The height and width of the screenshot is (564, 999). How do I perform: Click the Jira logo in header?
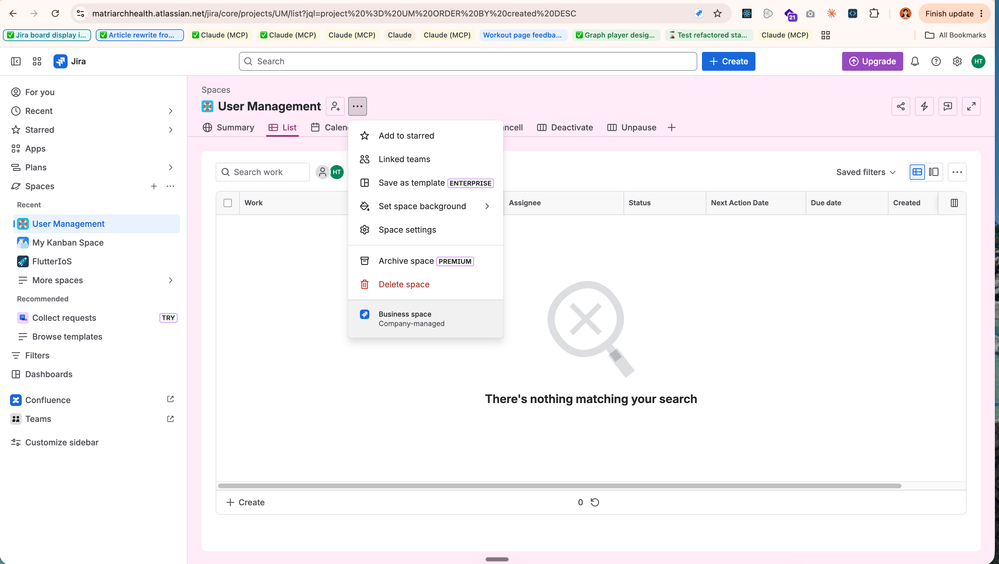click(70, 61)
